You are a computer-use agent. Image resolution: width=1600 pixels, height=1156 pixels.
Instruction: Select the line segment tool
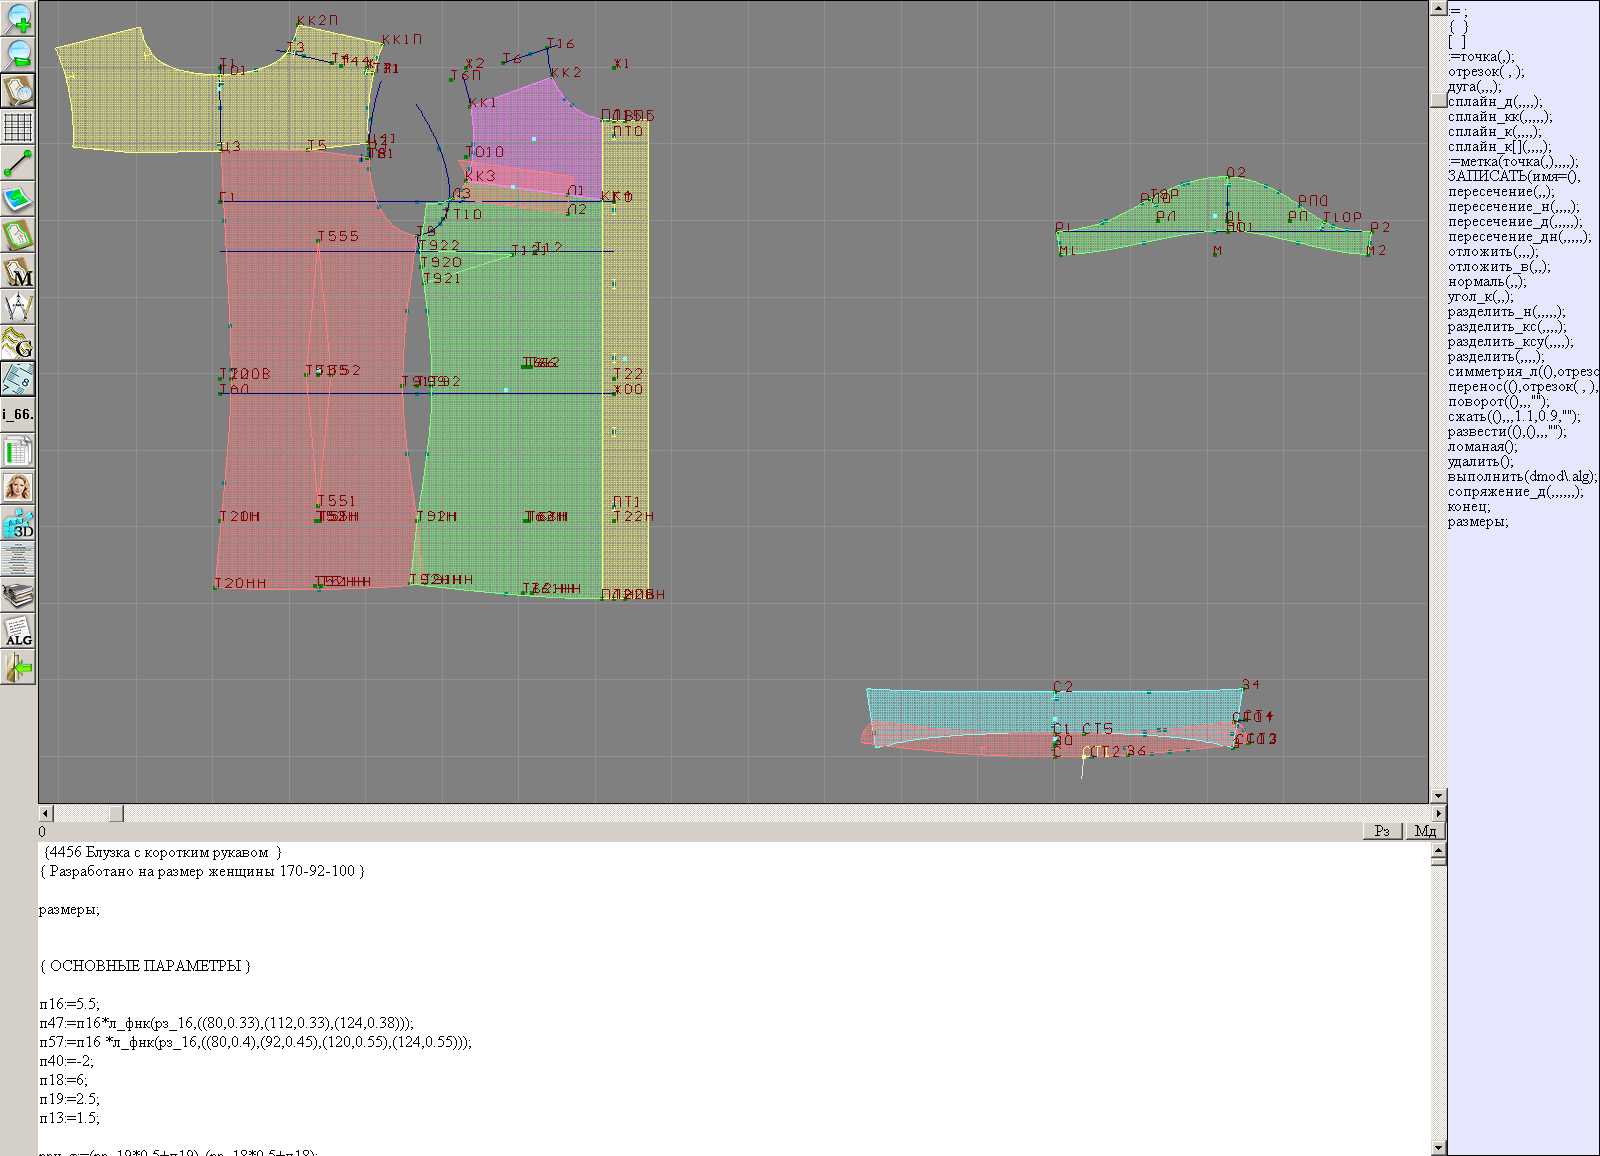click(x=18, y=163)
